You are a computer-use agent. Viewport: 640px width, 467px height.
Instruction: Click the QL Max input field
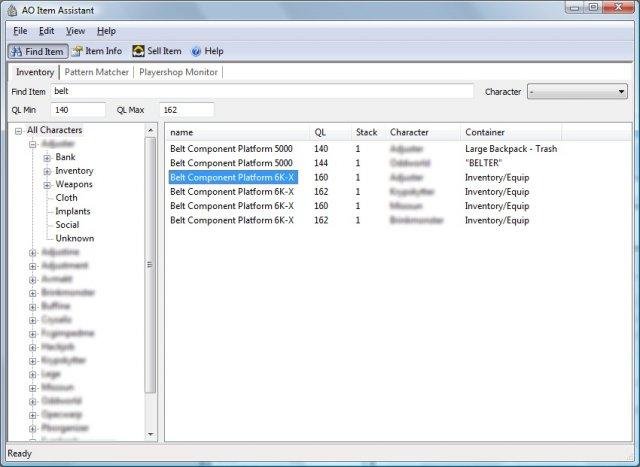coord(187,110)
